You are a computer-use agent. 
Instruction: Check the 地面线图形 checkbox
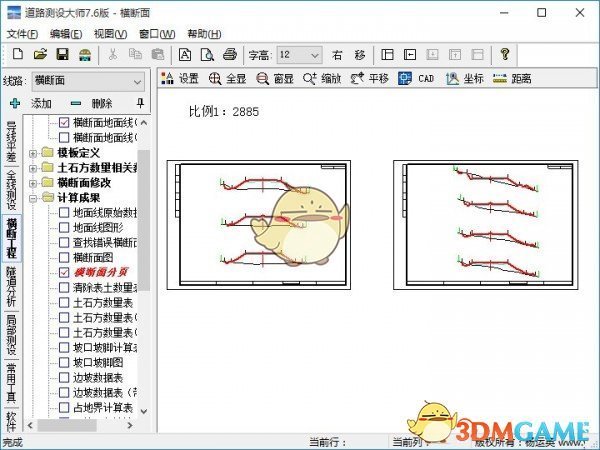(64, 228)
